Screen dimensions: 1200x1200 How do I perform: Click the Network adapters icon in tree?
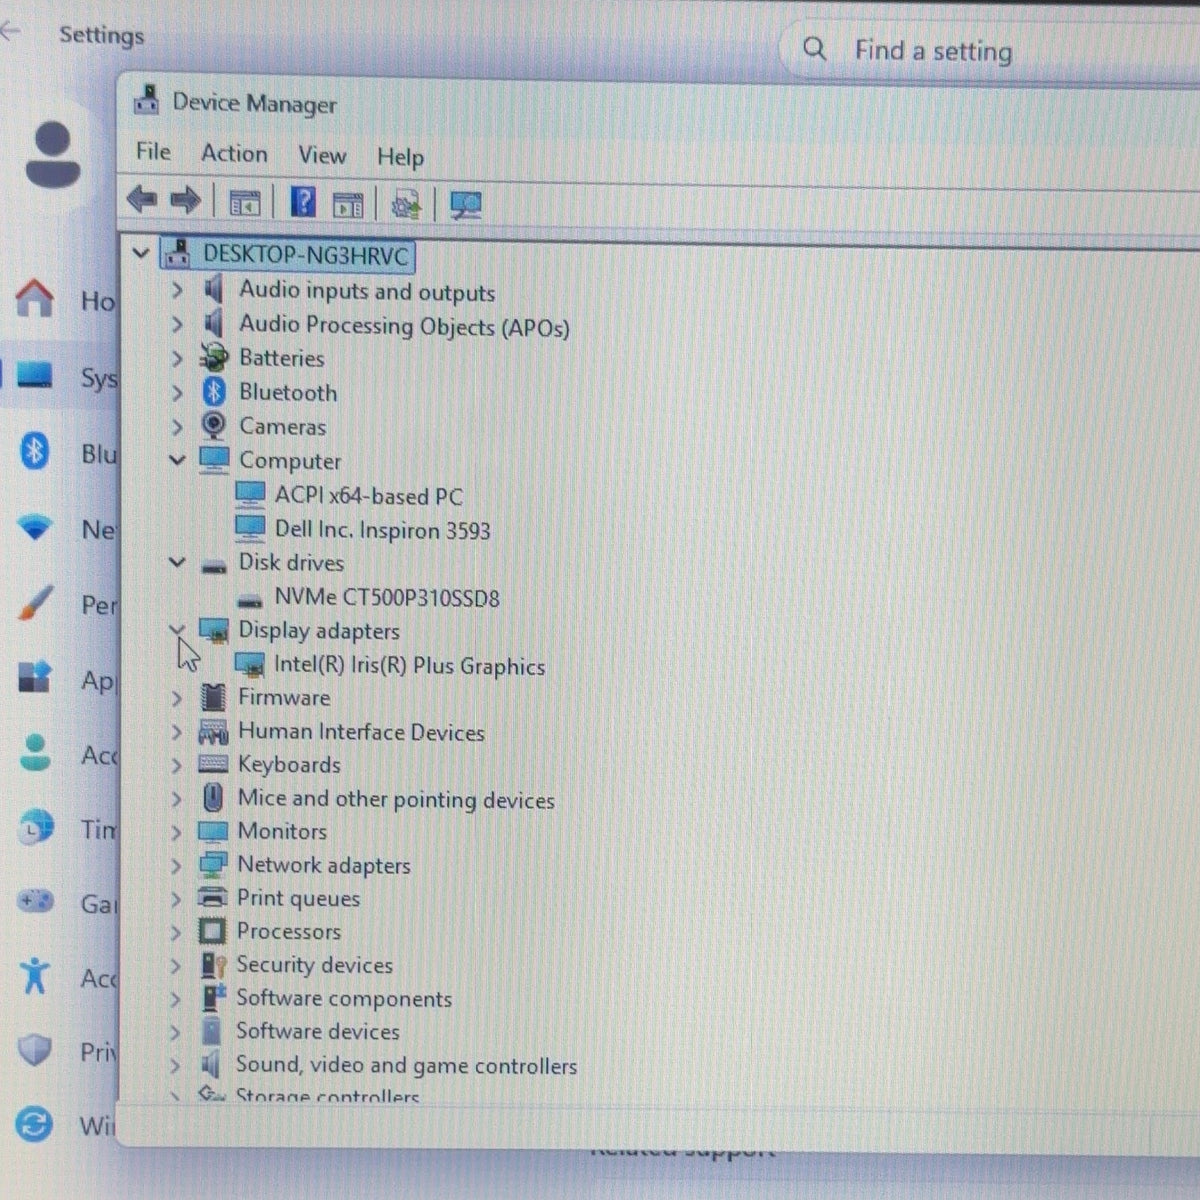coord(213,865)
